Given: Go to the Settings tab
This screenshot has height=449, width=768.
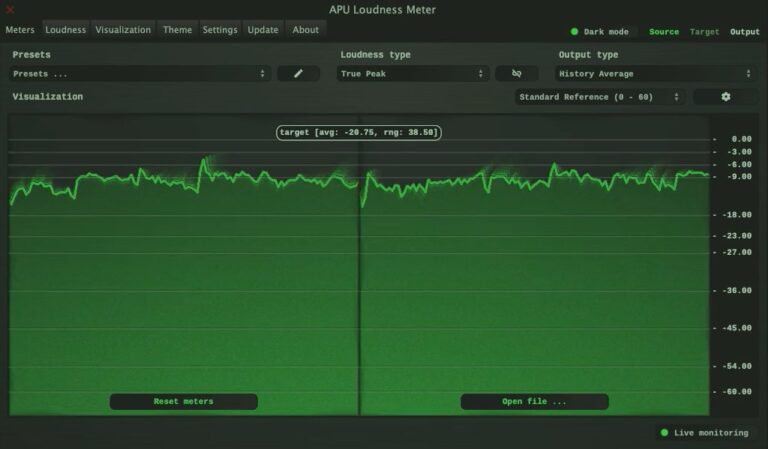Looking at the screenshot, I should coord(220,30).
